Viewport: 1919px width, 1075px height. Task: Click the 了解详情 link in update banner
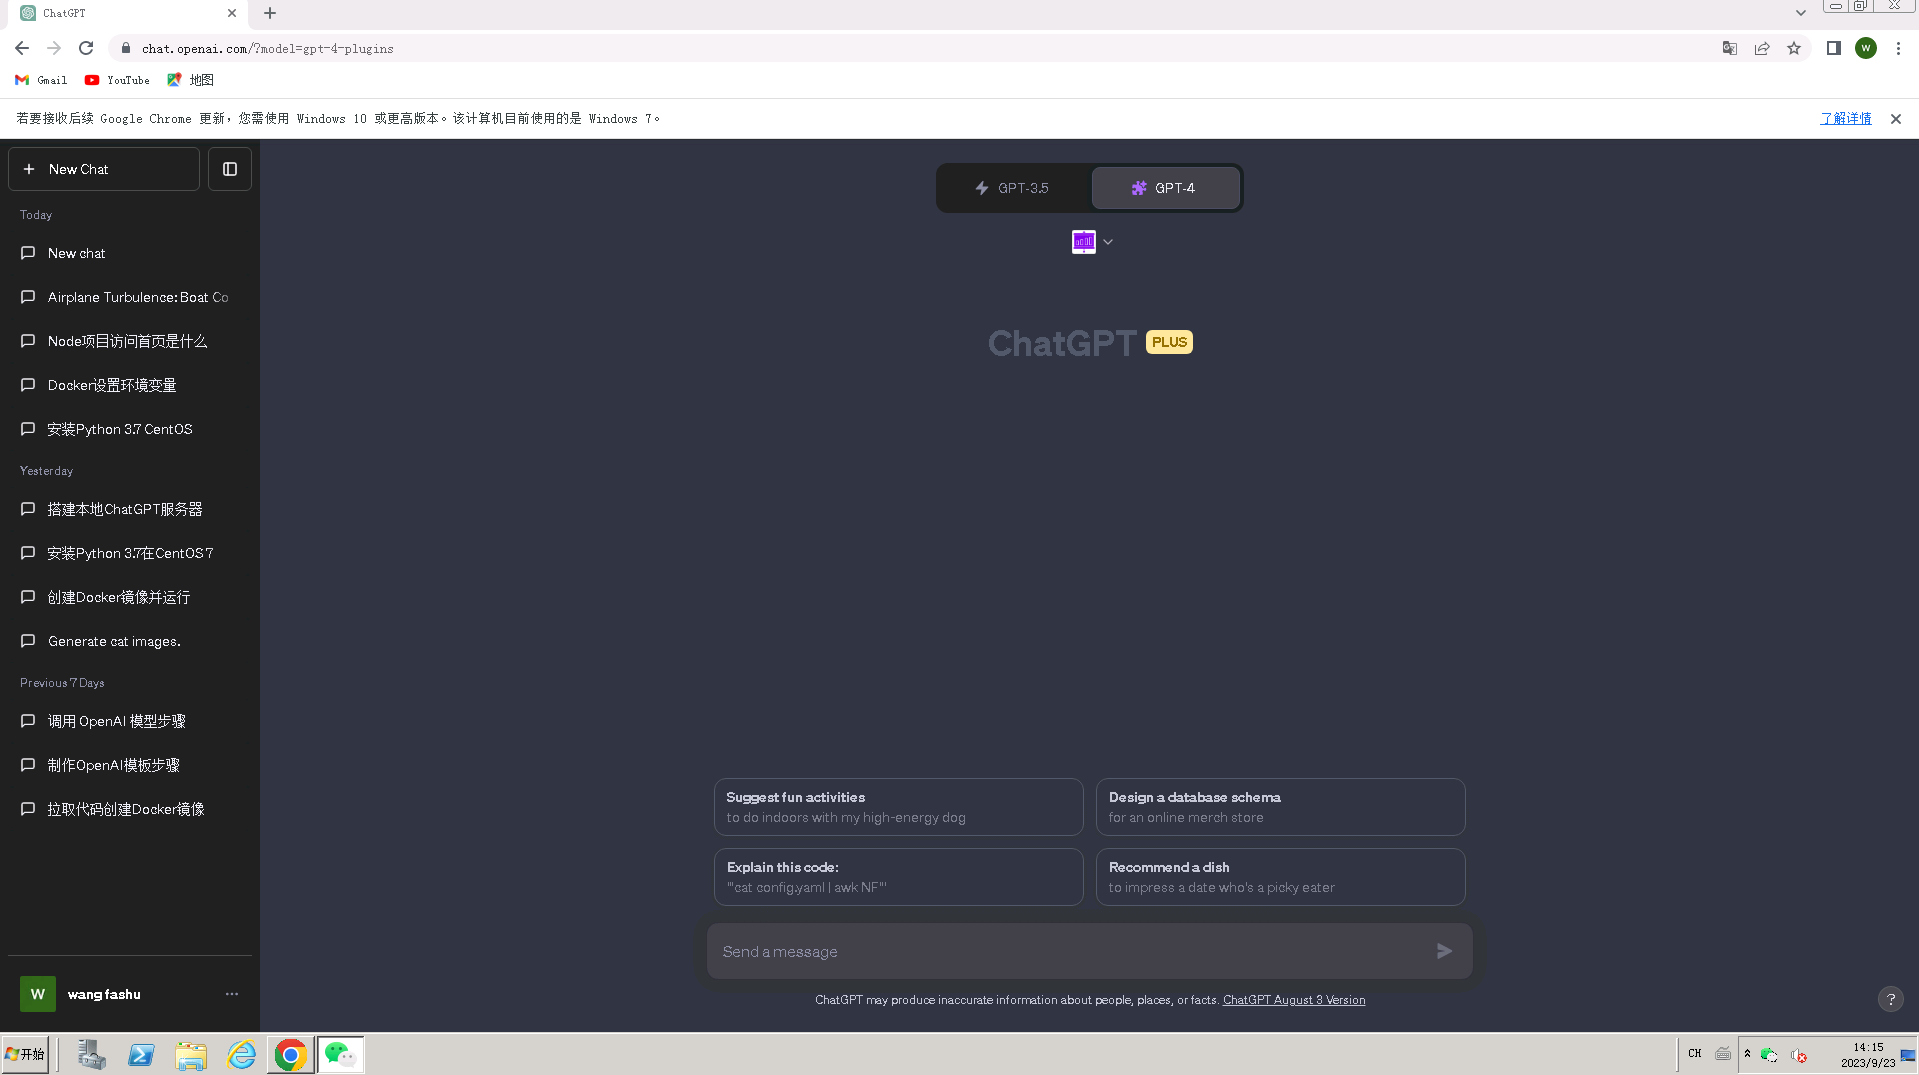[1845, 118]
